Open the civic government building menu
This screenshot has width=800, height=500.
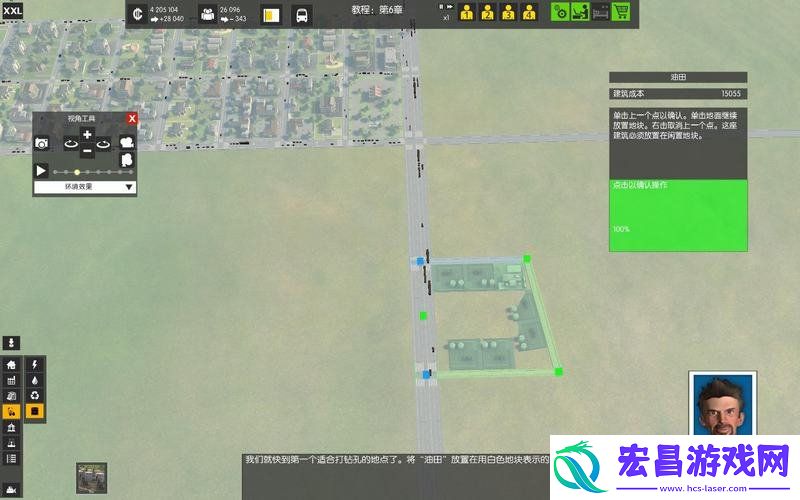11,428
